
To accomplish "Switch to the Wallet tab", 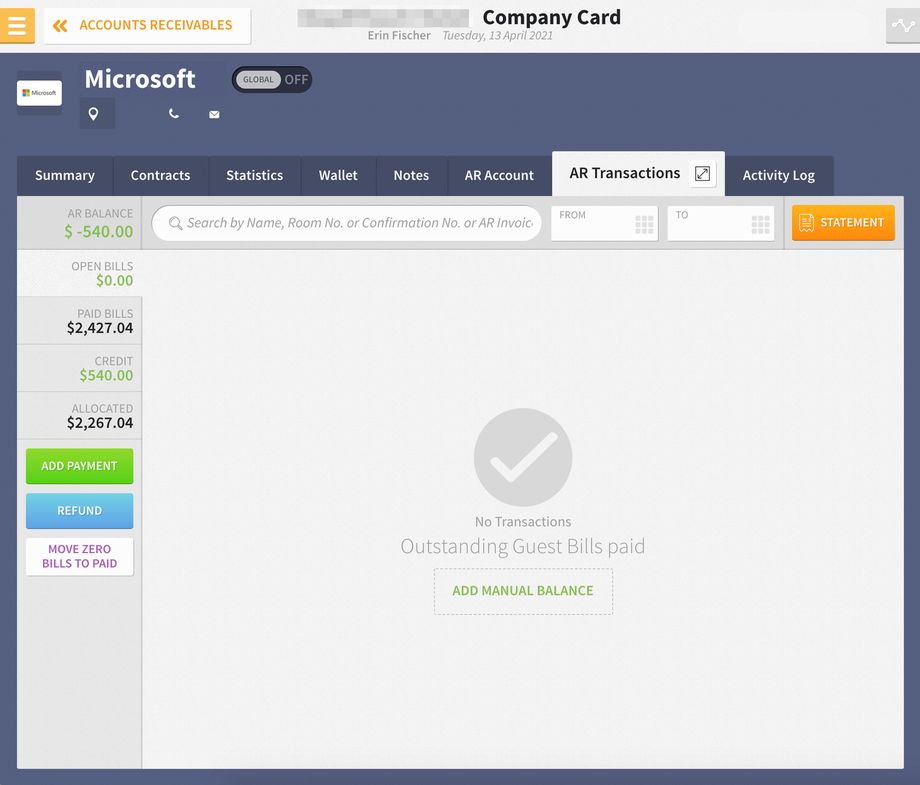I will point(338,175).
